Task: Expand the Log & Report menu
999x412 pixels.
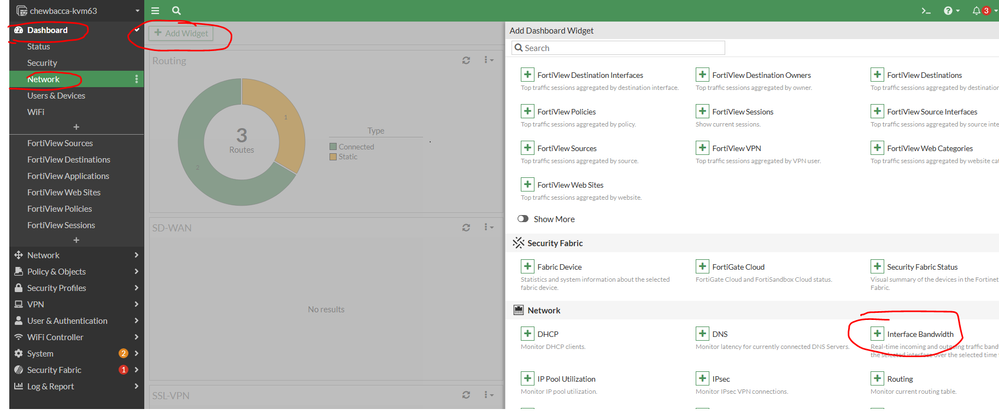Action: [x=76, y=387]
